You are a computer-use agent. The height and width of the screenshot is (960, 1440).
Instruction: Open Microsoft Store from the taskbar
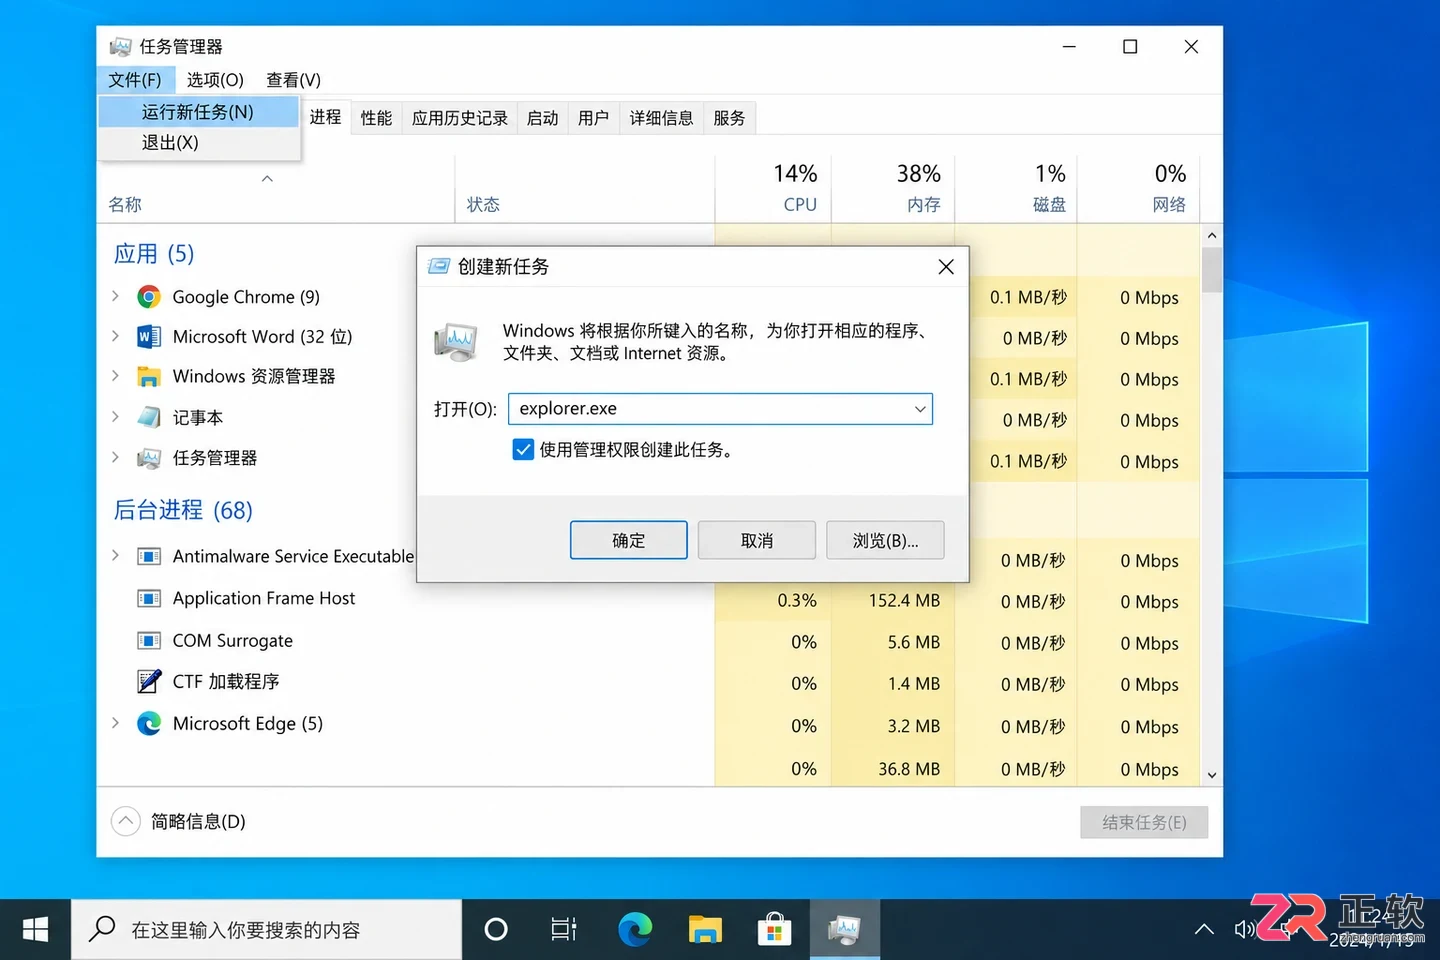click(774, 930)
